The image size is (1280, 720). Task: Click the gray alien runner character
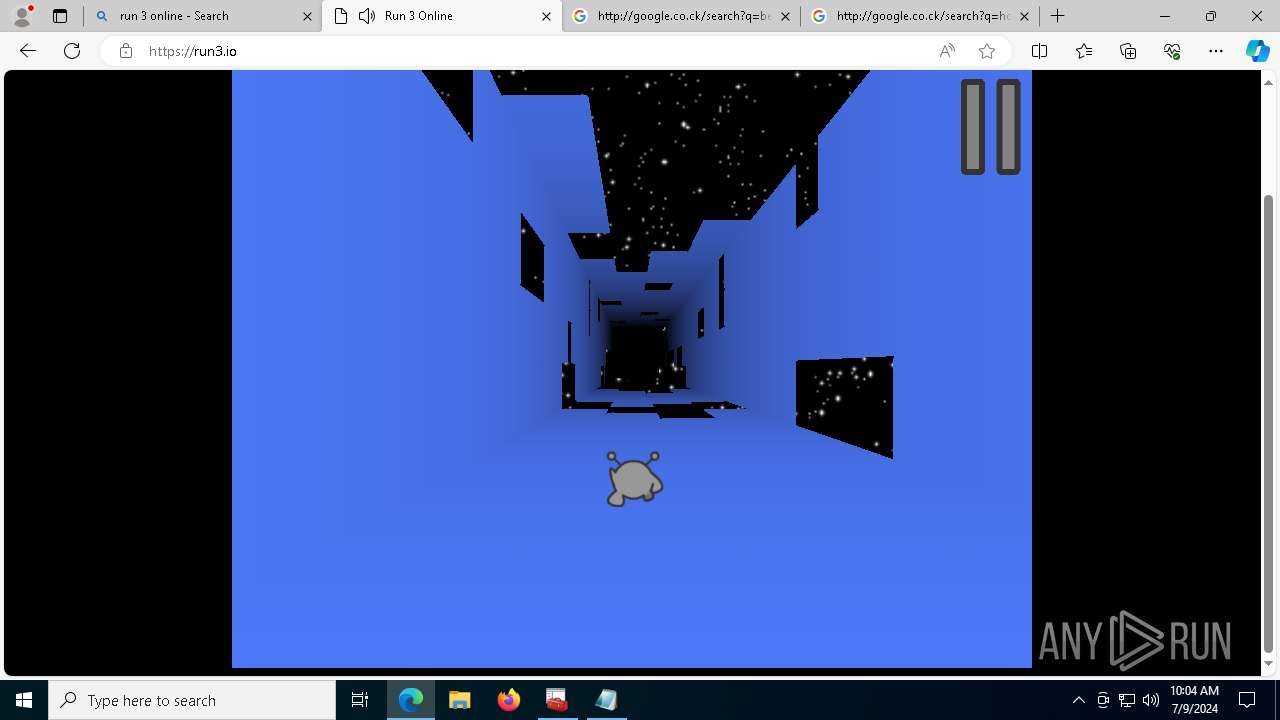tap(634, 479)
